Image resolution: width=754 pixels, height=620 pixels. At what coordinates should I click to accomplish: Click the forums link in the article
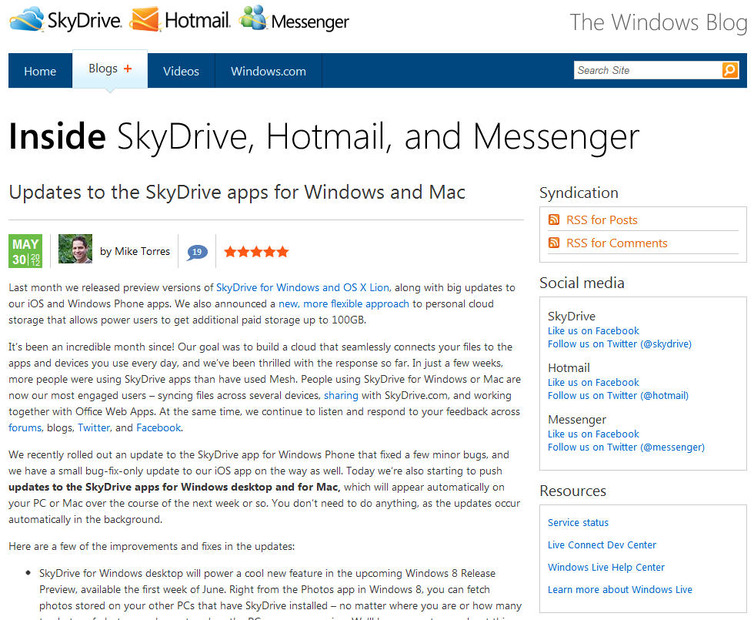25,428
